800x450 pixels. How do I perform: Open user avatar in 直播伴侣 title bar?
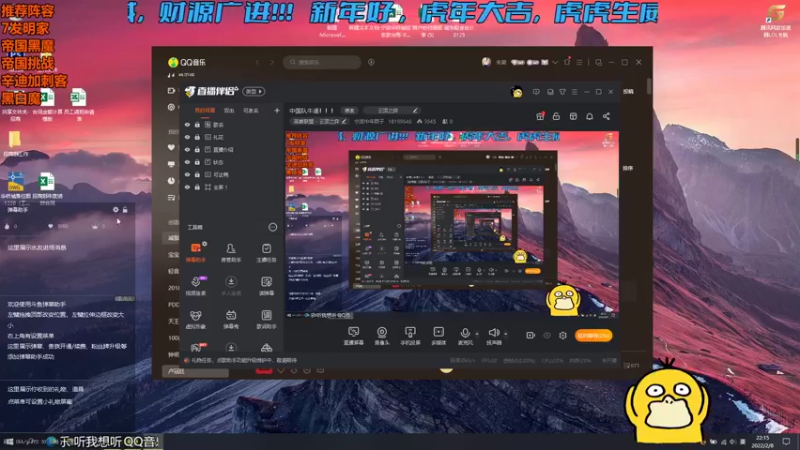(517, 92)
